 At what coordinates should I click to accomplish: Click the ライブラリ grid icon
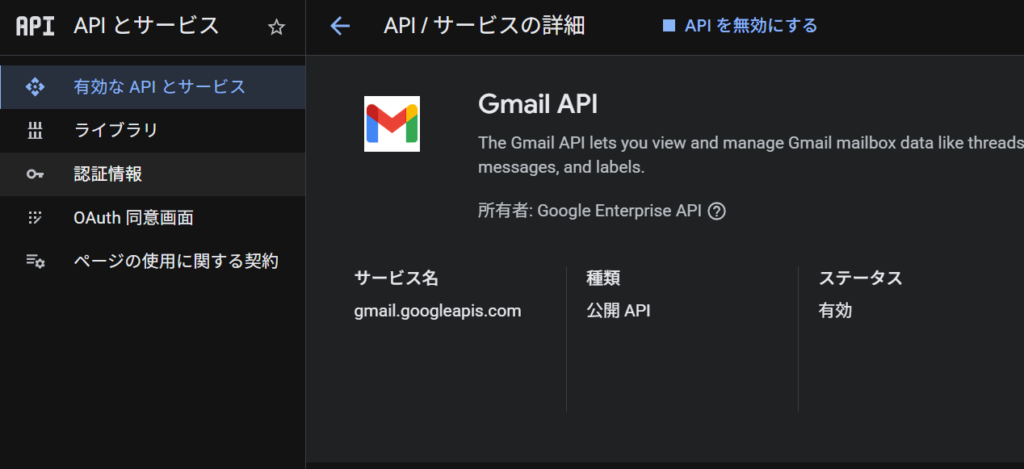pyautogui.click(x=35, y=130)
